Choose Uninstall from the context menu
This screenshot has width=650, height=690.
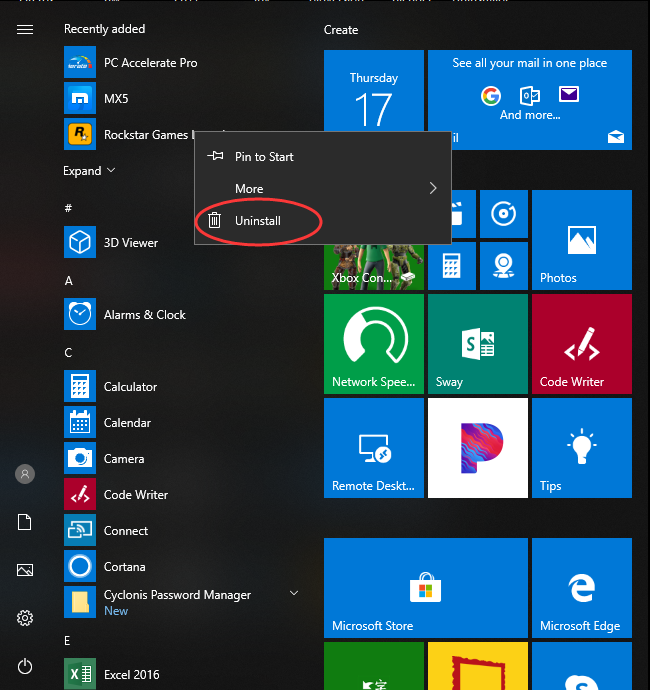click(x=323, y=220)
